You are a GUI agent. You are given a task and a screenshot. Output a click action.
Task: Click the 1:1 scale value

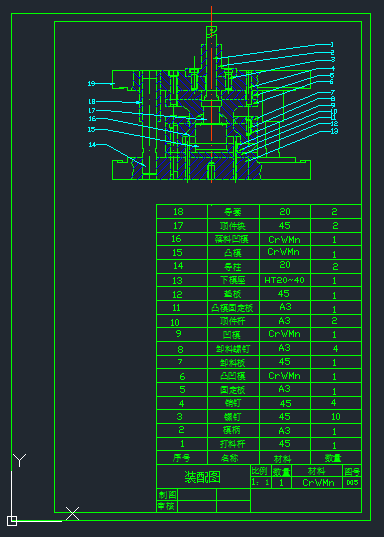click(x=260, y=483)
